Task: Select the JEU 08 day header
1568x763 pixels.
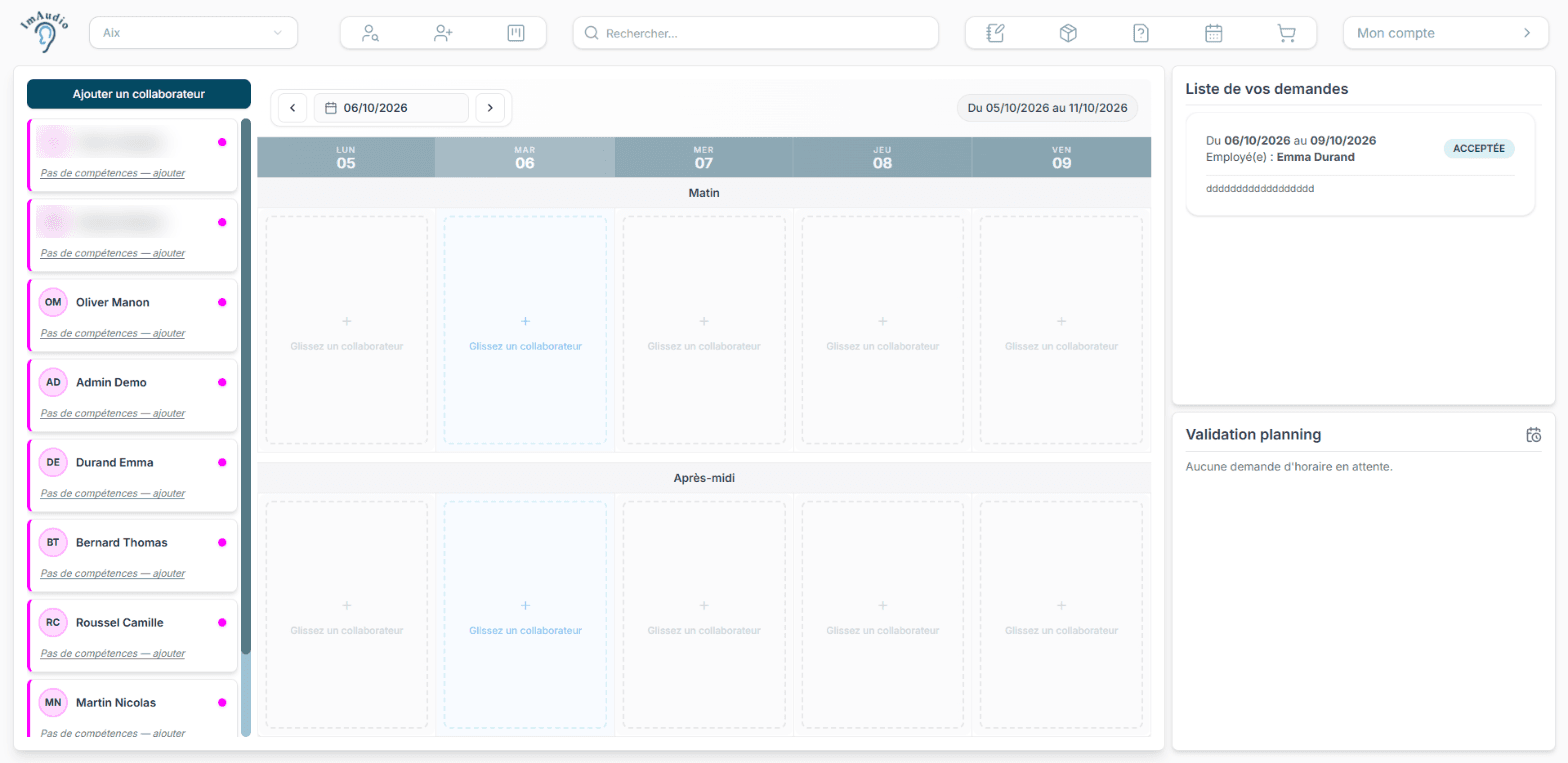Action: tap(882, 157)
